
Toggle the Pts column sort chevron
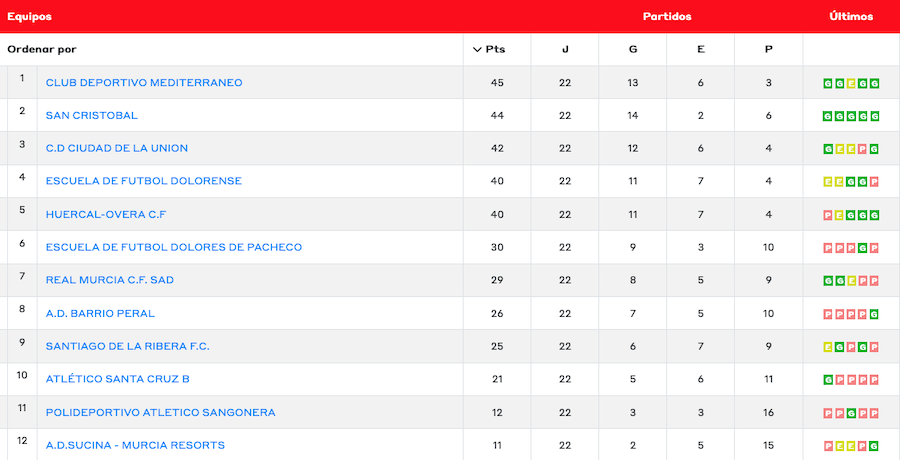point(477,49)
